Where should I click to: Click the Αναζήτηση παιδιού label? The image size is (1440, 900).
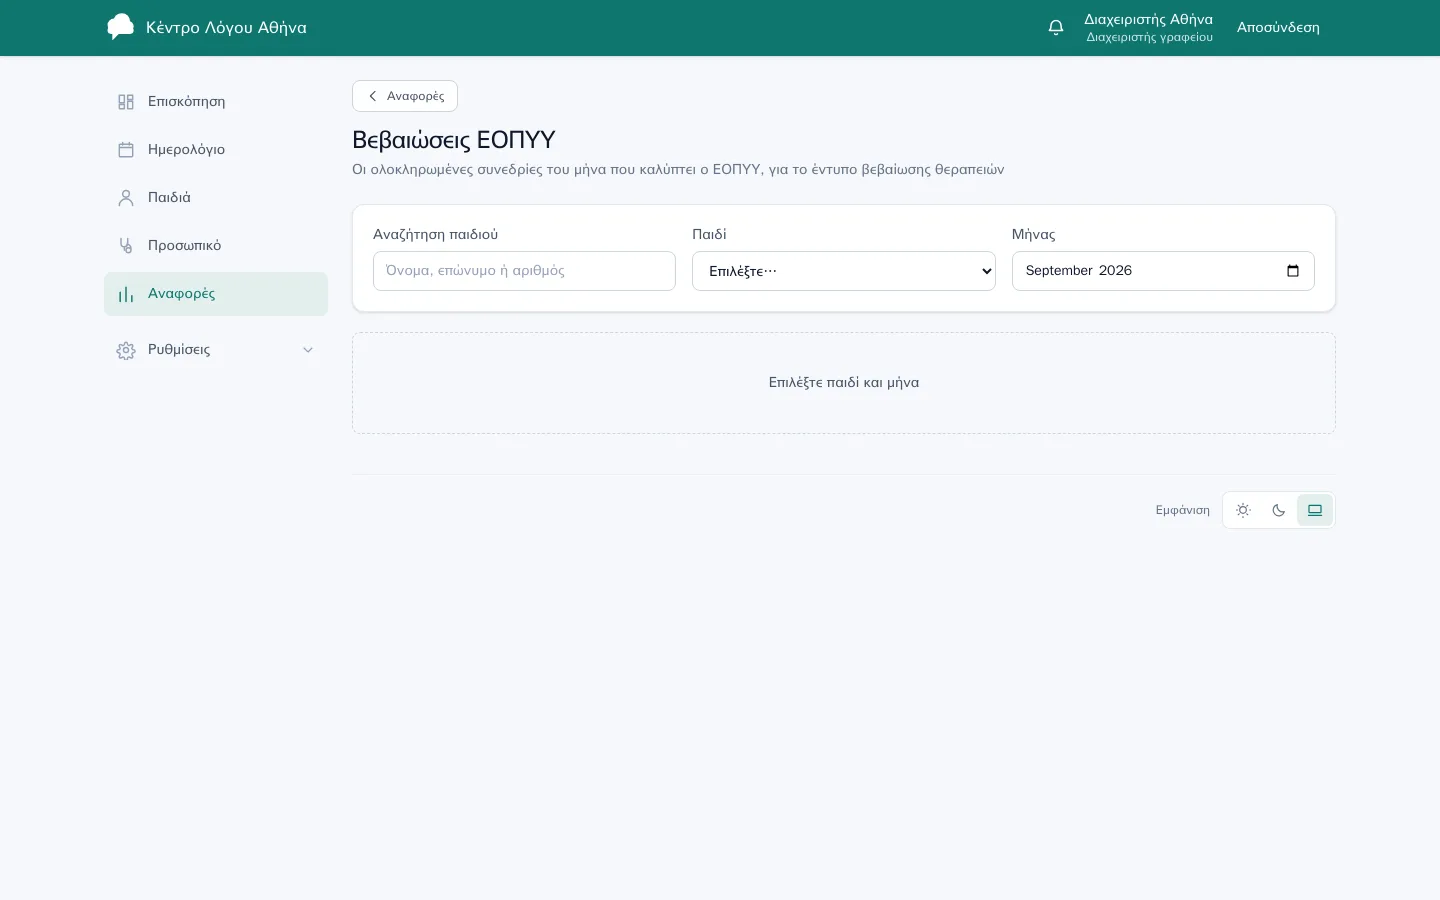click(x=435, y=234)
